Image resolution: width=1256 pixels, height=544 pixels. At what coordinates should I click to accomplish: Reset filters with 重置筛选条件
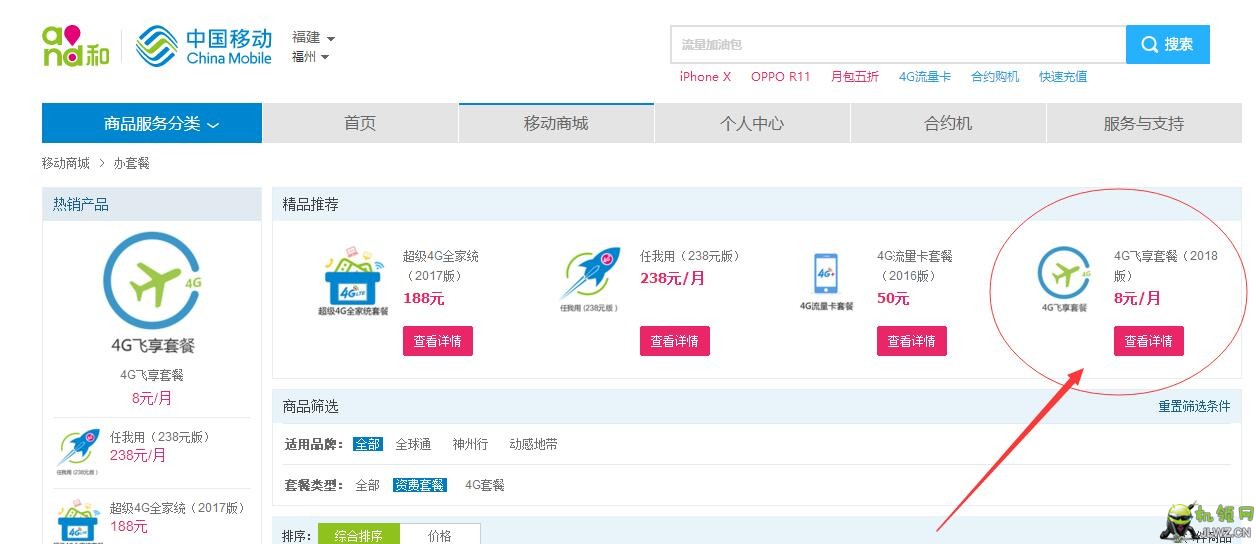(x=1194, y=406)
